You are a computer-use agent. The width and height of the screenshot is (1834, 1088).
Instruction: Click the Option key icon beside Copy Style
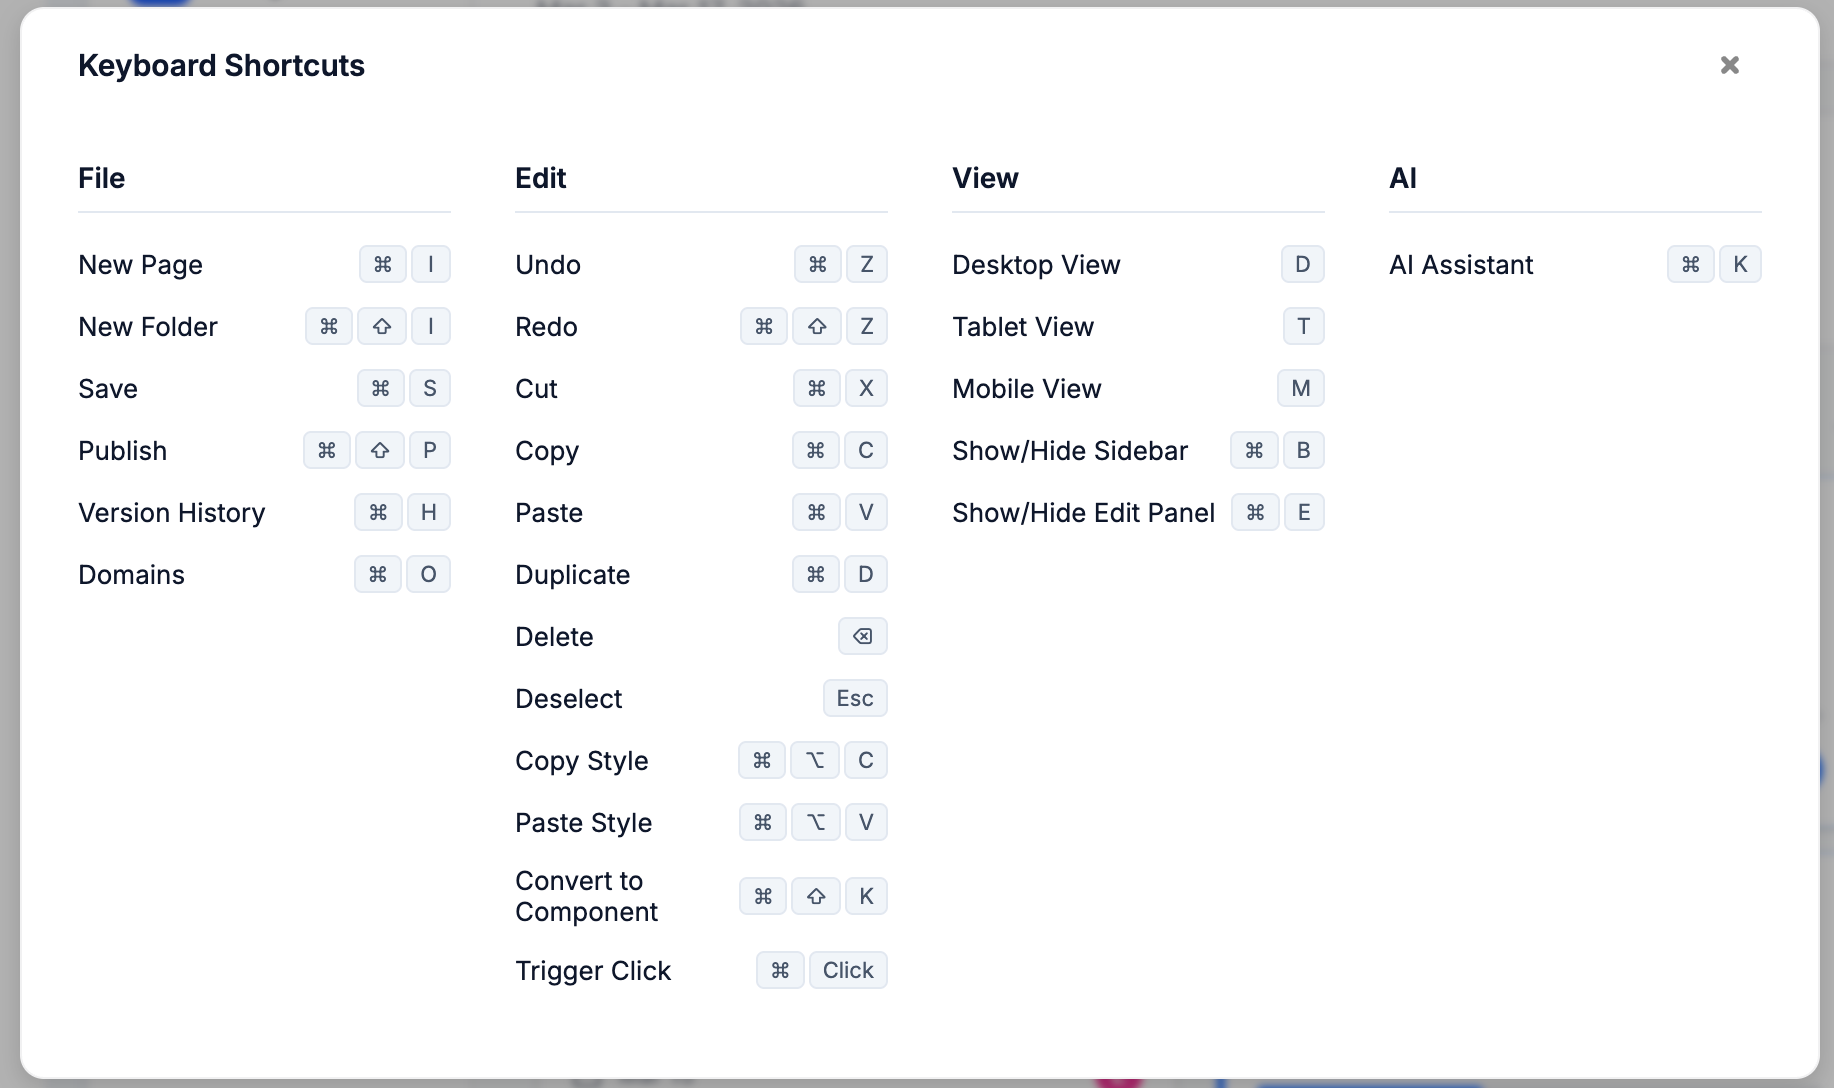[814, 760]
